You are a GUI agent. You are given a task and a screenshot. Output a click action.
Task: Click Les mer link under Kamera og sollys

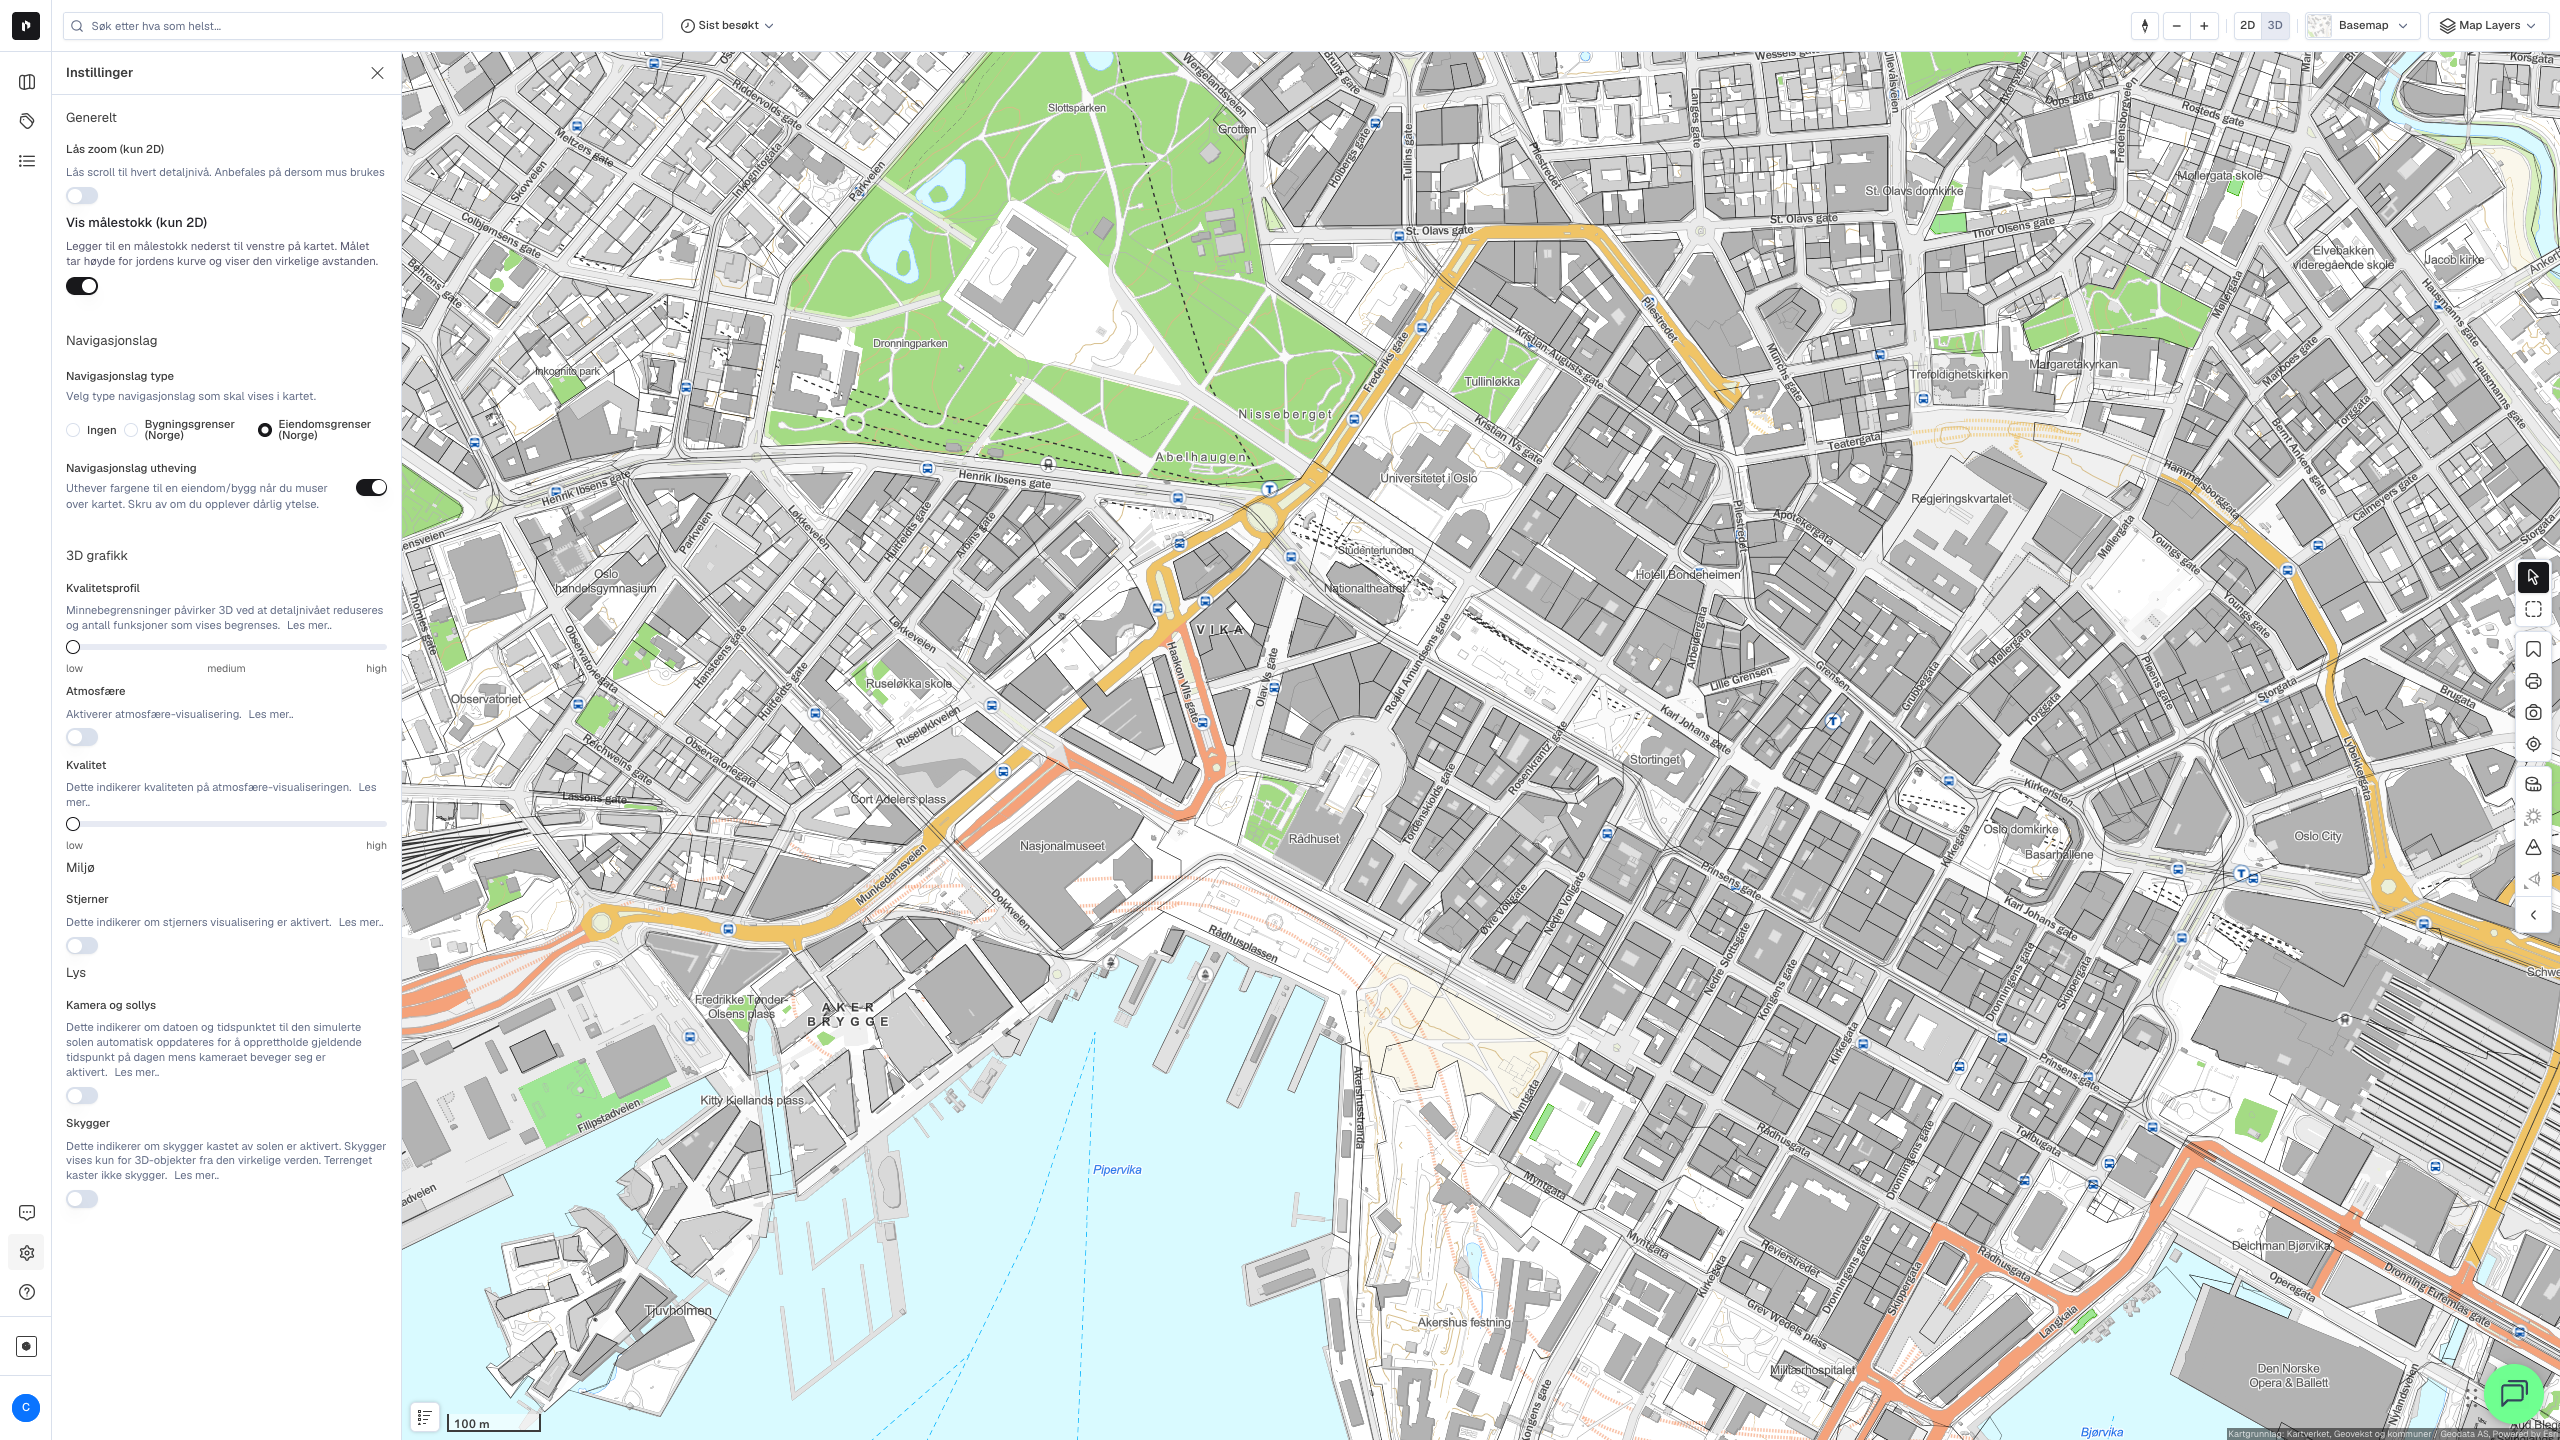point(137,1073)
